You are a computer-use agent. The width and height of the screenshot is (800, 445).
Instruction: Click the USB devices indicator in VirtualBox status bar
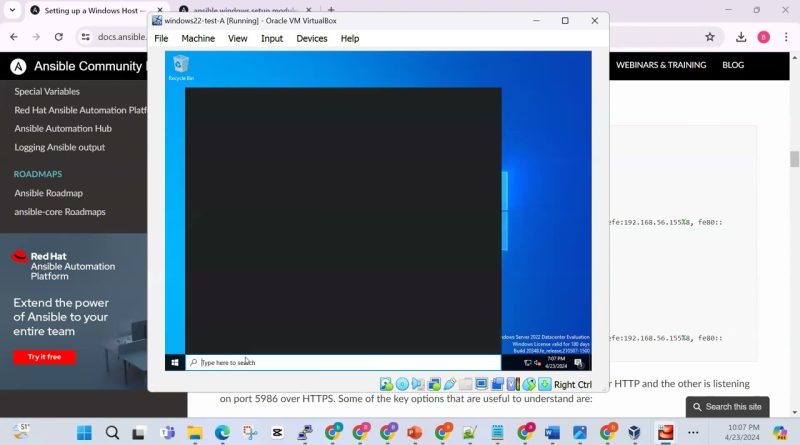pos(449,384)
